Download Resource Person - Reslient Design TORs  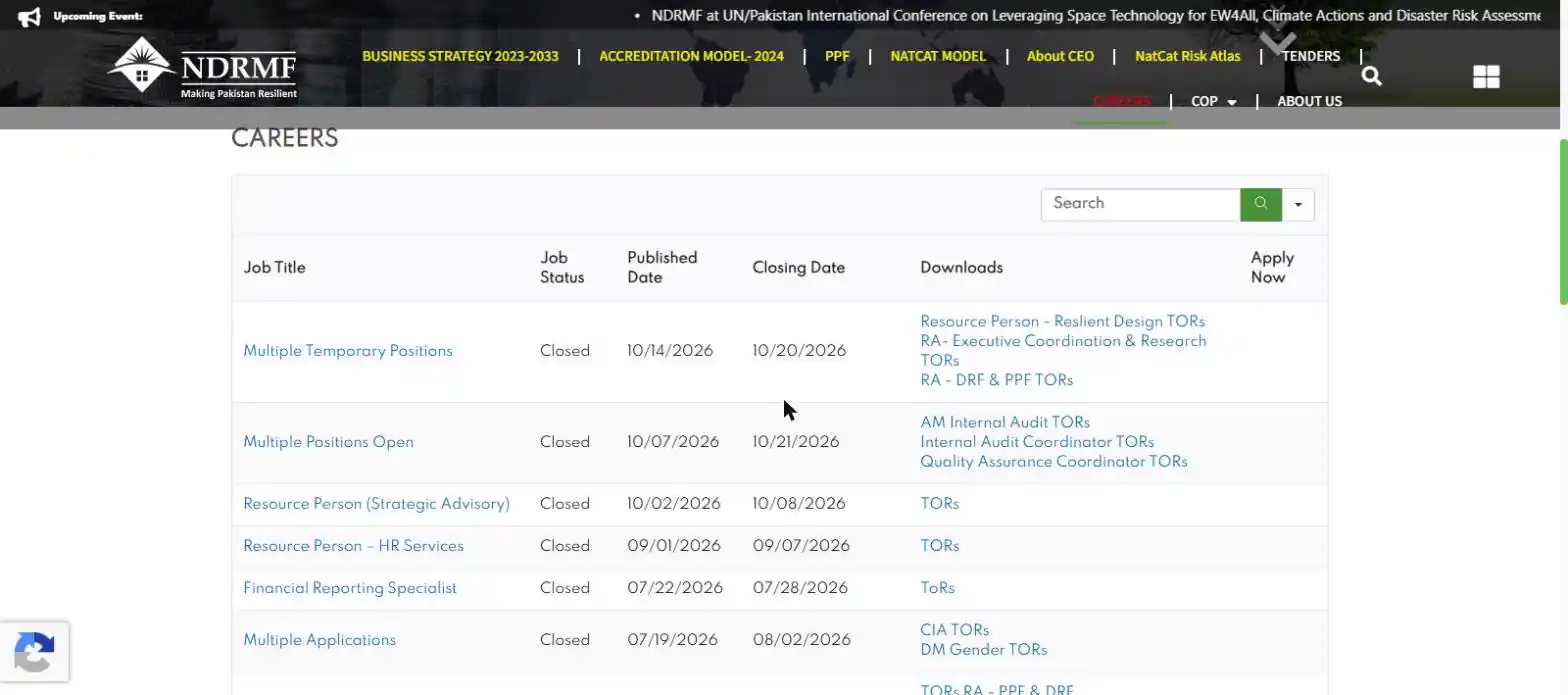(1062, 322)
